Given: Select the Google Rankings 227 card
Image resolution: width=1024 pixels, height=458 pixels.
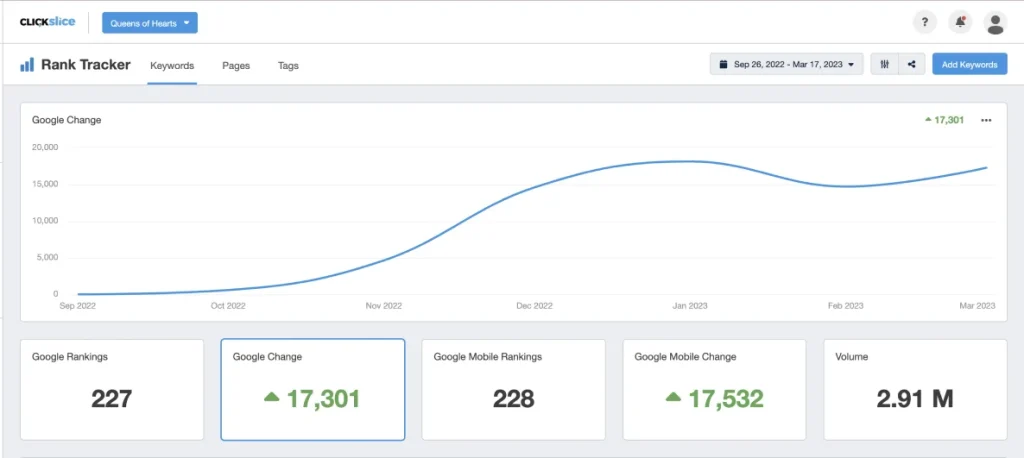Looking at the screenshot, I should pyautogui.click(x=112, y=389).
